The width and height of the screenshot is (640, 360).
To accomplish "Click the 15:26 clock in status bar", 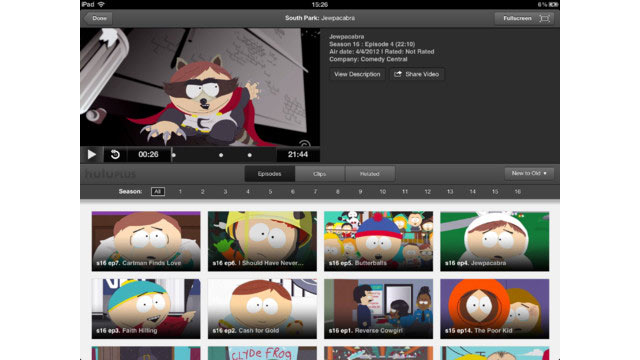I will 320,4.
